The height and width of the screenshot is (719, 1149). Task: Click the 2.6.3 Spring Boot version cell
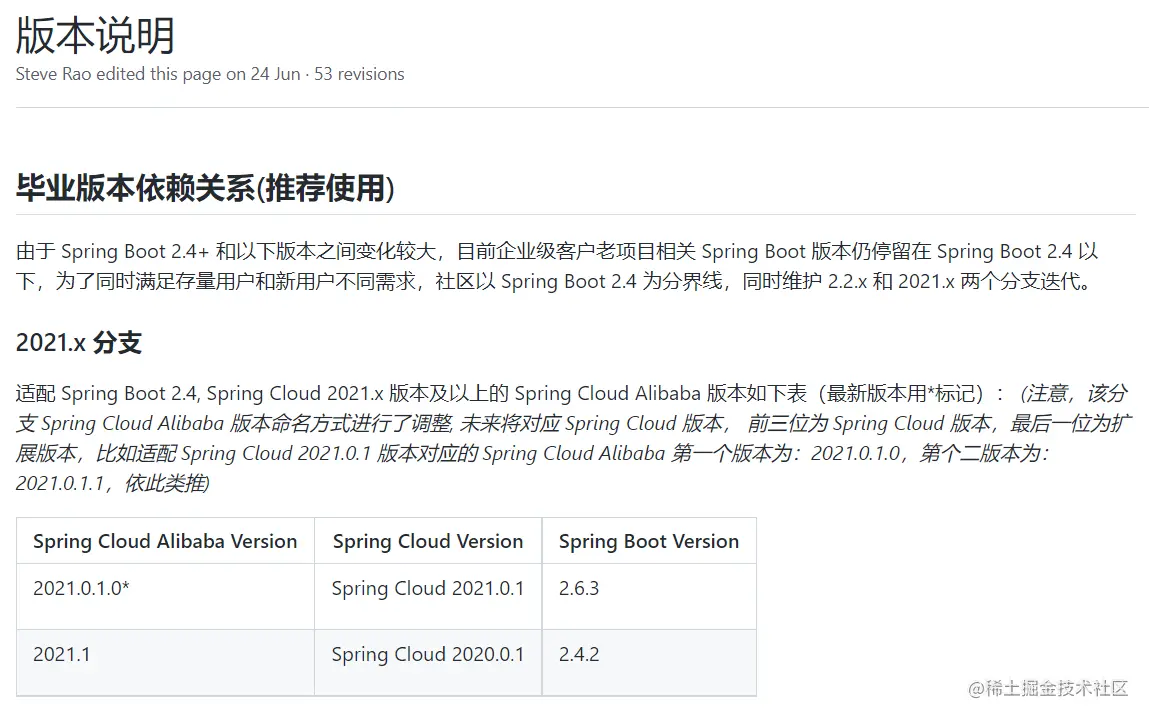point(579,588)
